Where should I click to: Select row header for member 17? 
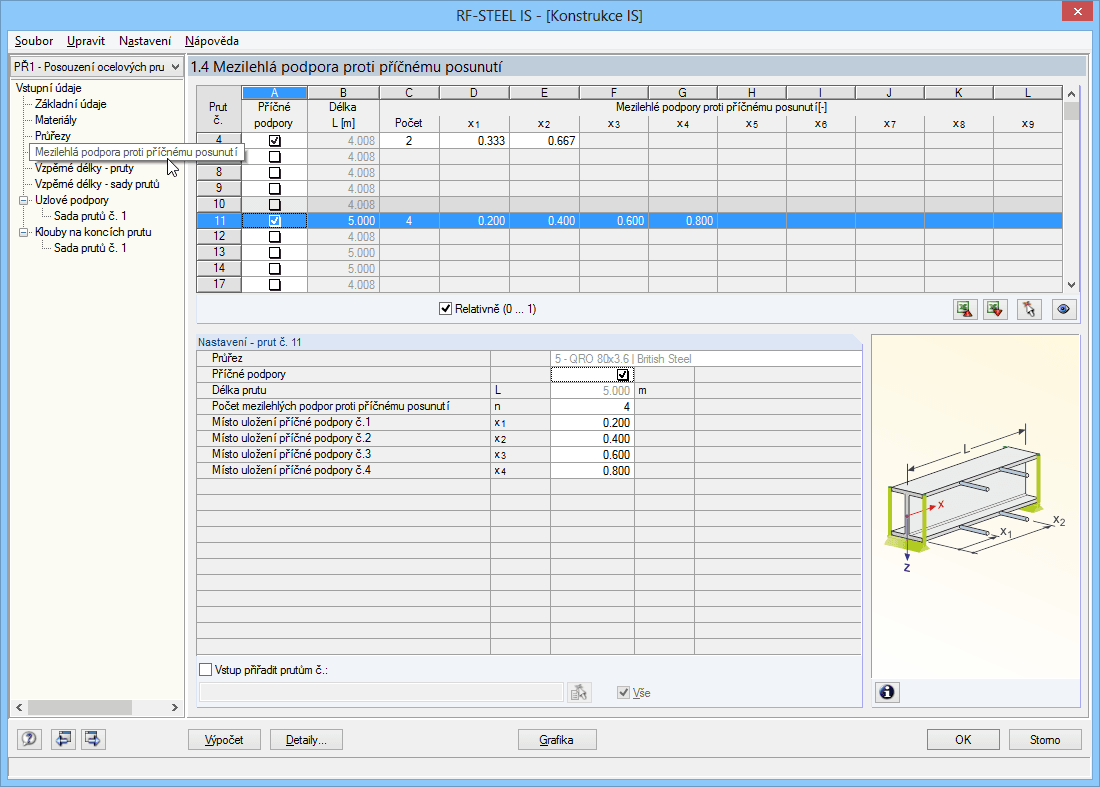tap(219, 284)
